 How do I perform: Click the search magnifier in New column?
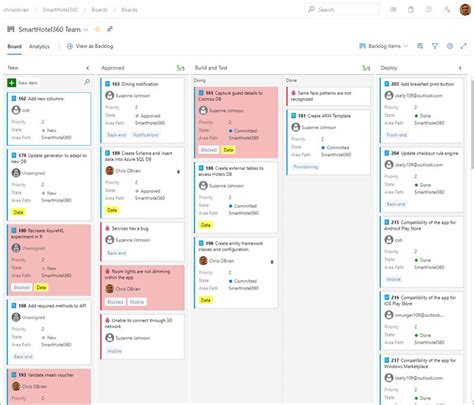87,82
